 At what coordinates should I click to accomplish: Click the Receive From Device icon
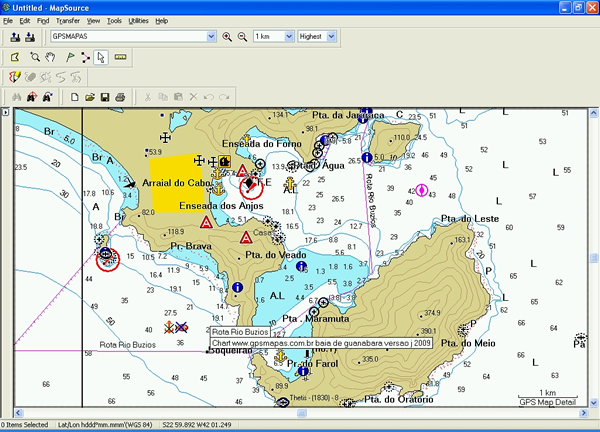tap(32, 37)
